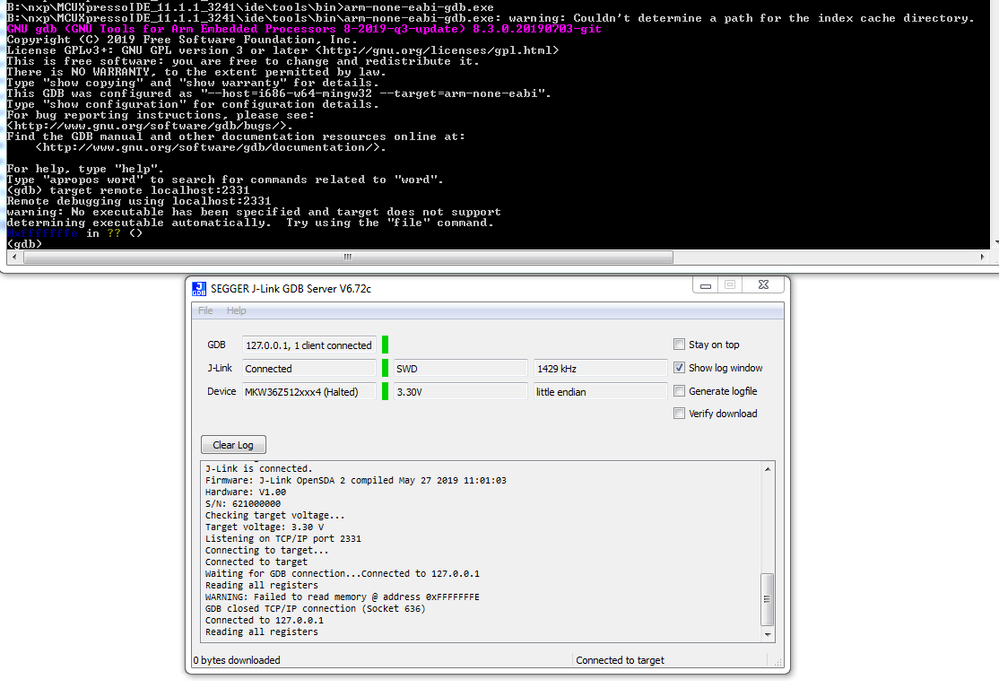Click the gdb bugs URL in console
The width and height of the screenshot is (999, 681).
point(149,125)
